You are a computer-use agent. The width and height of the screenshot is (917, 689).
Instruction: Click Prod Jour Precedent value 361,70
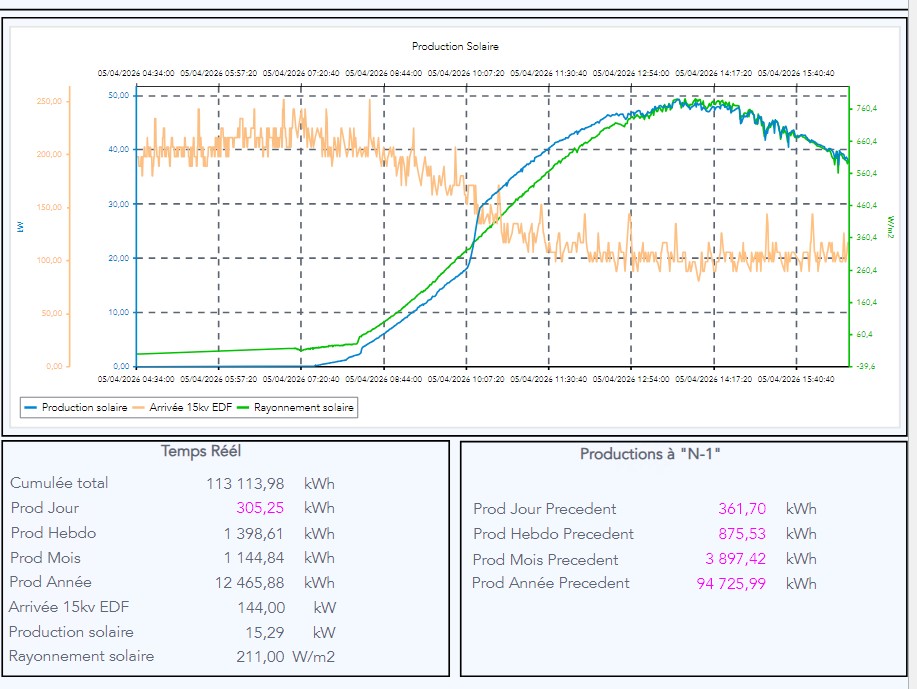point(742,509)
